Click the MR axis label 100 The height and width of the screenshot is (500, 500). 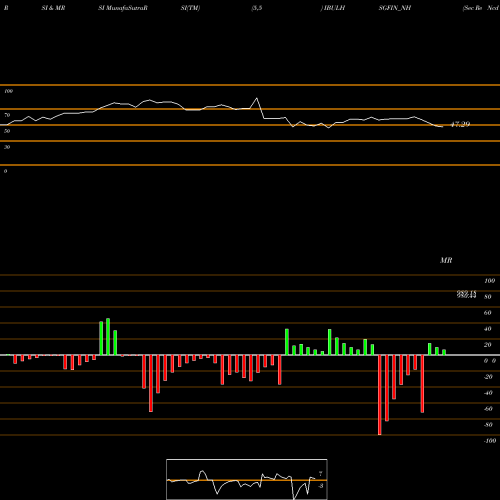(489, 281)
